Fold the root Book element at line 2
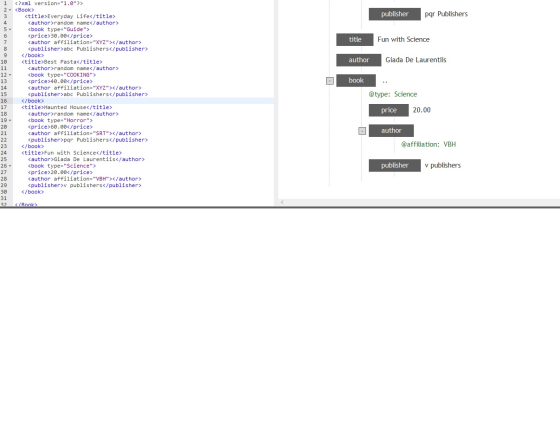Screen dimensions: 560x441 [x=10, y=10]
